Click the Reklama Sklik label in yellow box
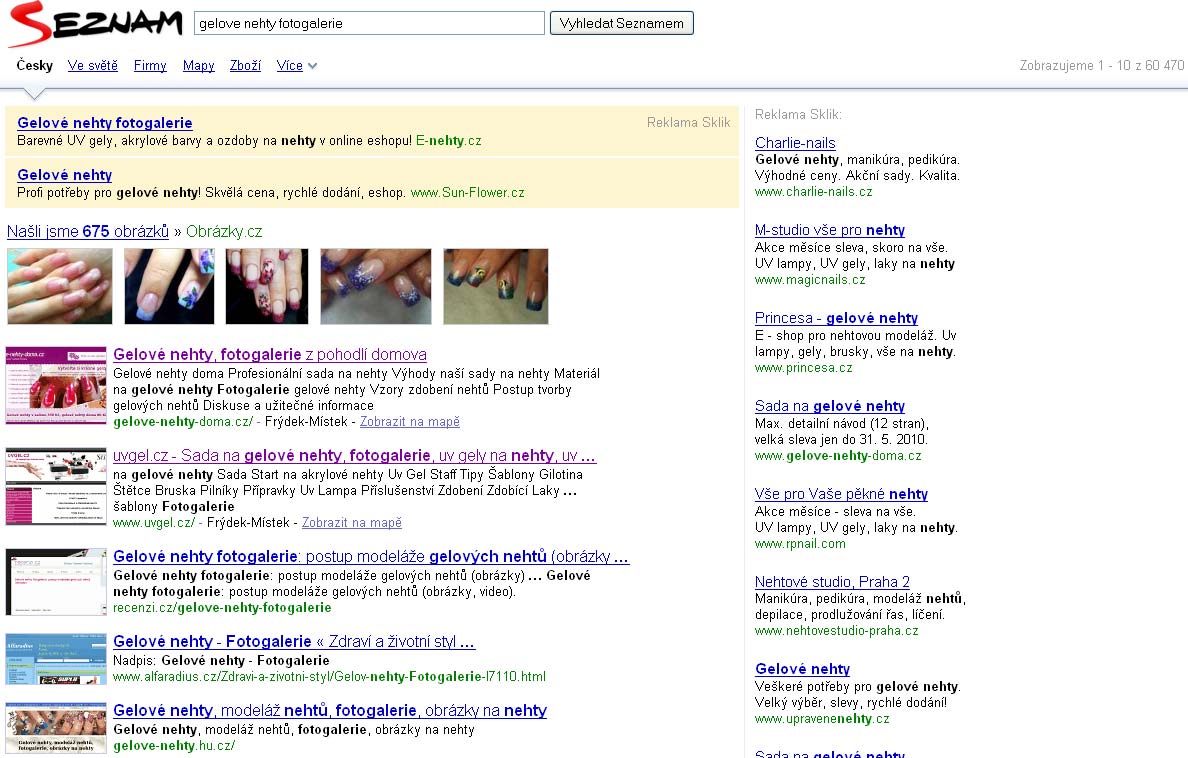The height and width of the screenshot is (758, 1188). coord(688,122)
